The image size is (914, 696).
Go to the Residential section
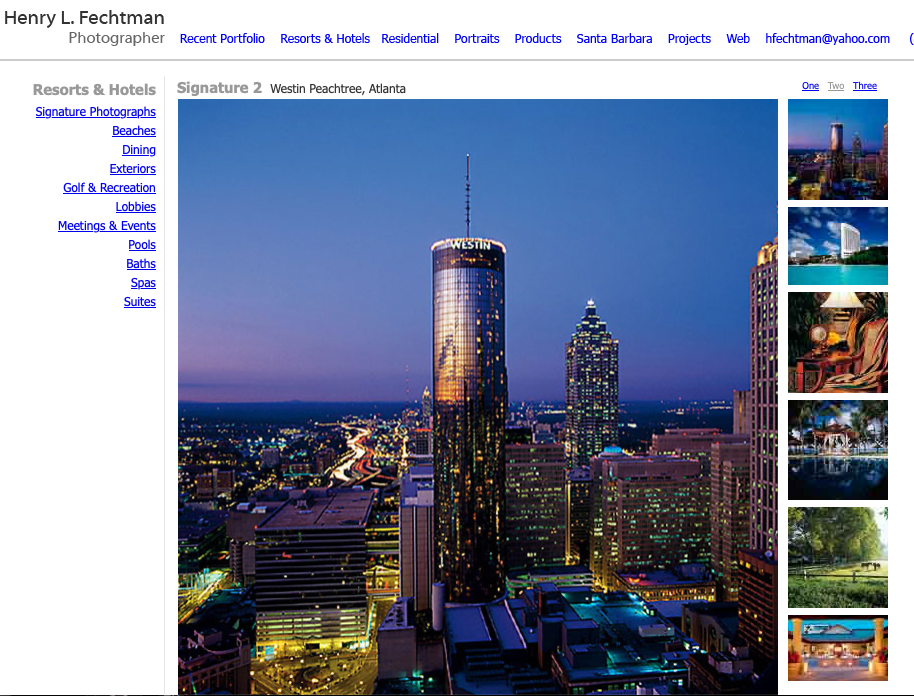pos(410,39)
